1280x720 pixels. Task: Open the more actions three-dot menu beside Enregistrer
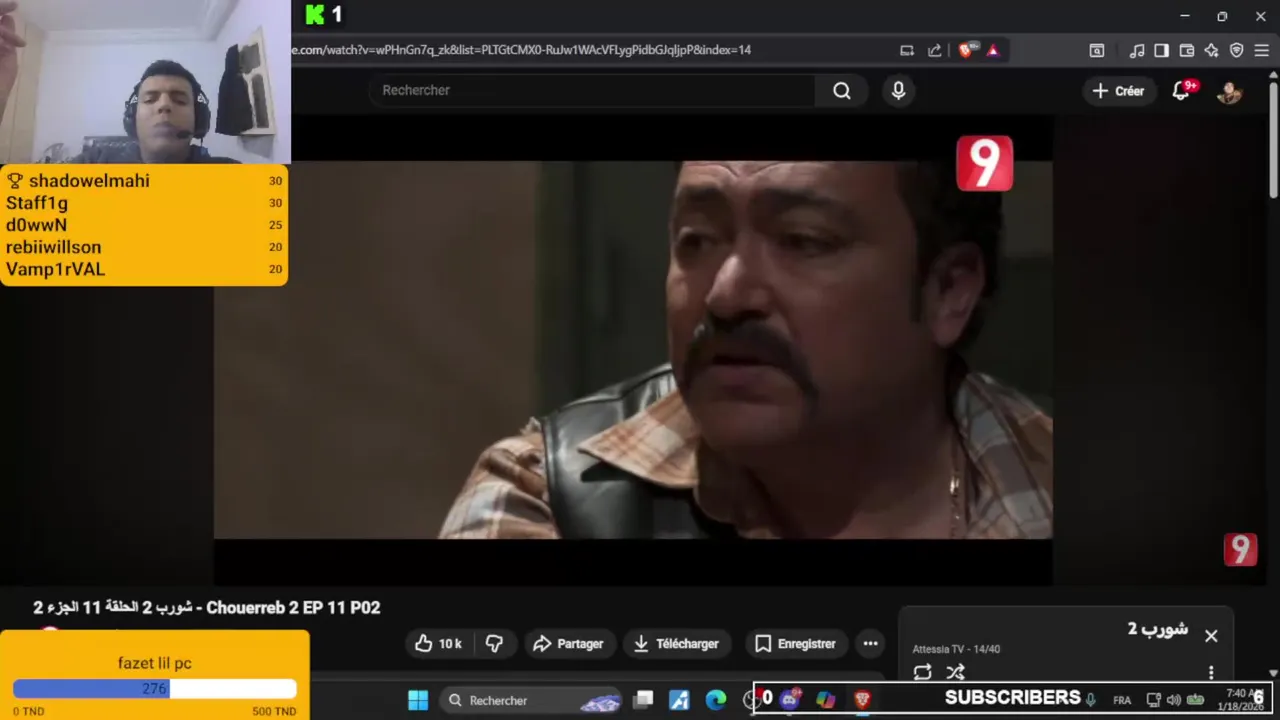(x=870, y=644)
